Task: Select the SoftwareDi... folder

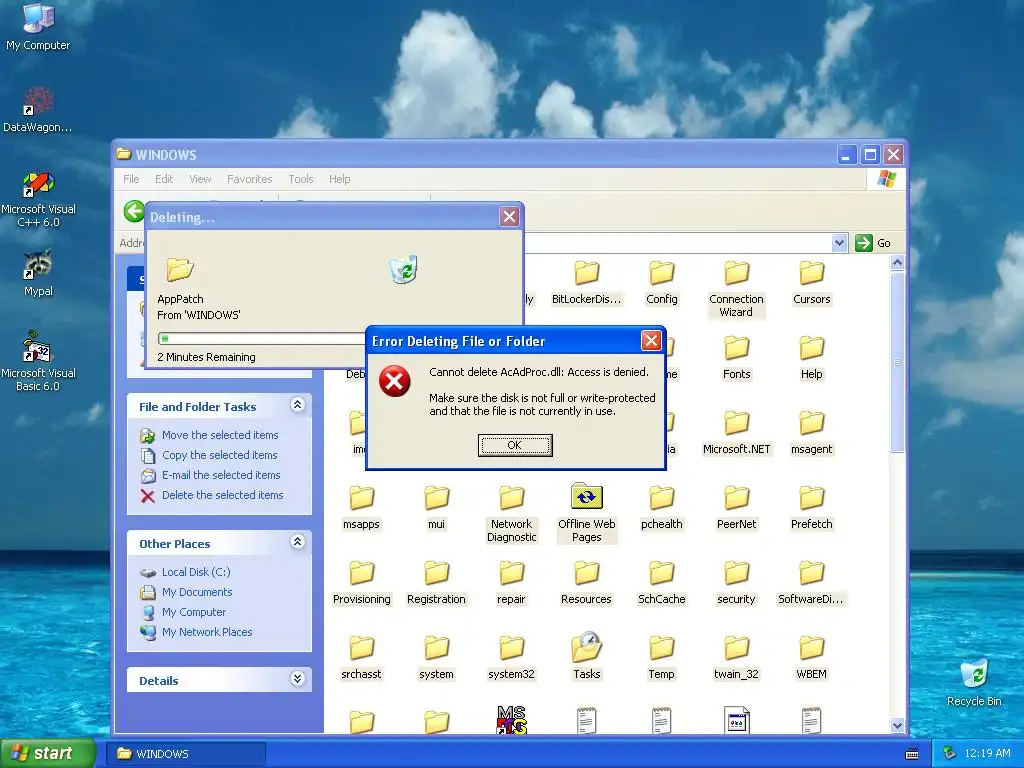Action: tap(810, 583)
